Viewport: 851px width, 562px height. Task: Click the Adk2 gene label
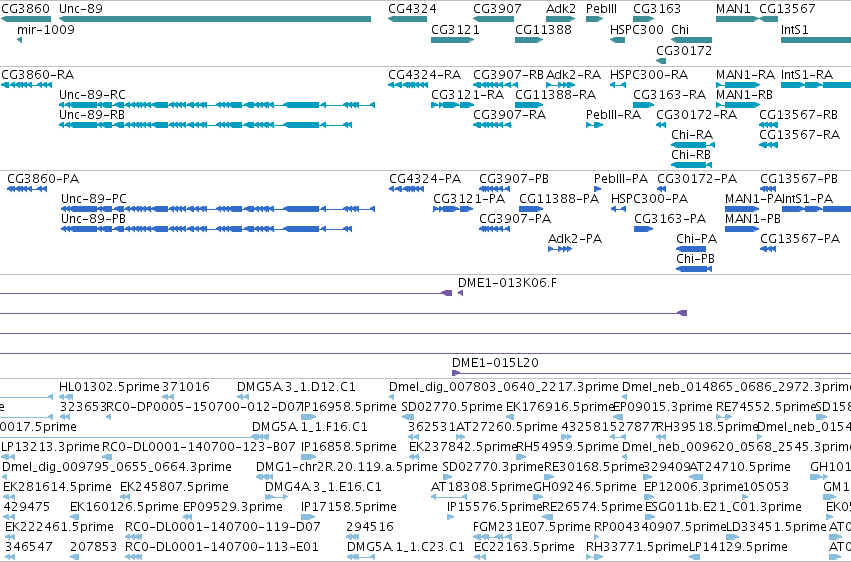tap(561, 9)
